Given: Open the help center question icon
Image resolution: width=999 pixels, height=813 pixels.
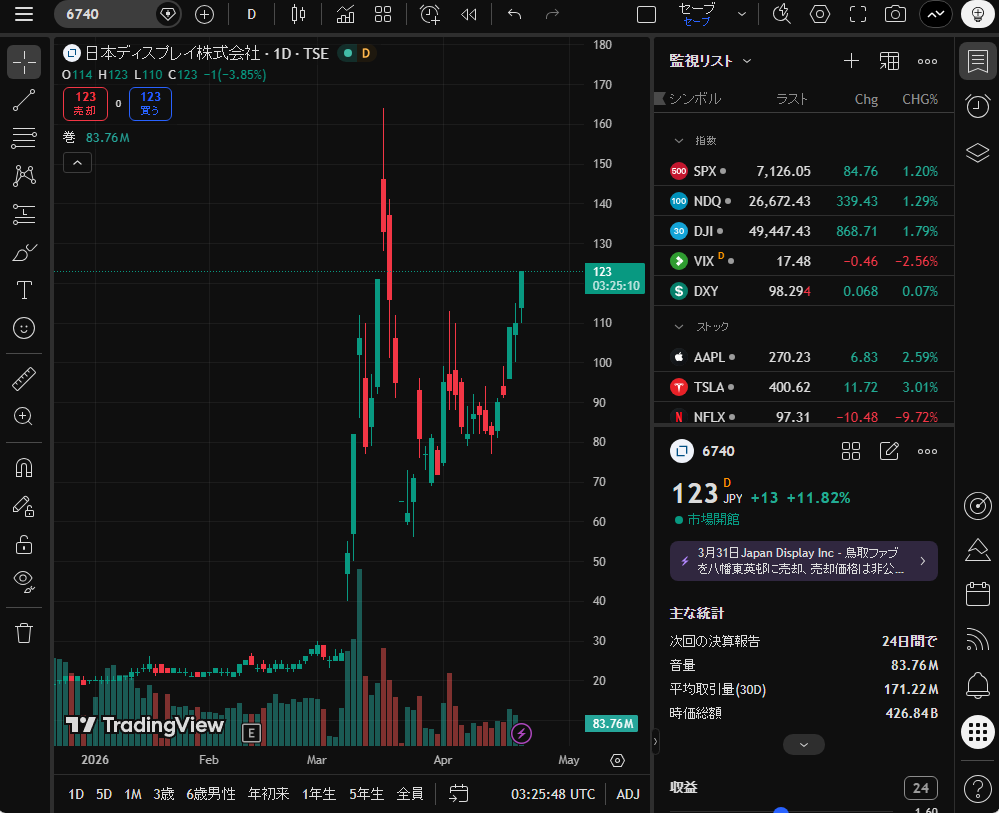Looking at the screenshot, I should coord(977,789).
